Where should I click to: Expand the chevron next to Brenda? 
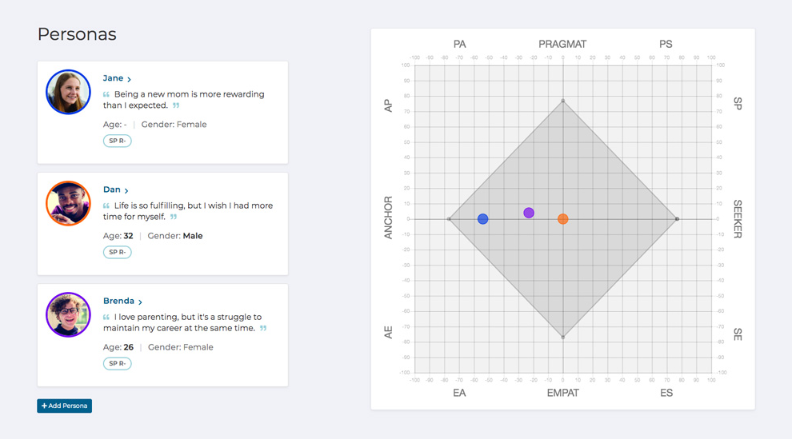click(x=141, y=301)
